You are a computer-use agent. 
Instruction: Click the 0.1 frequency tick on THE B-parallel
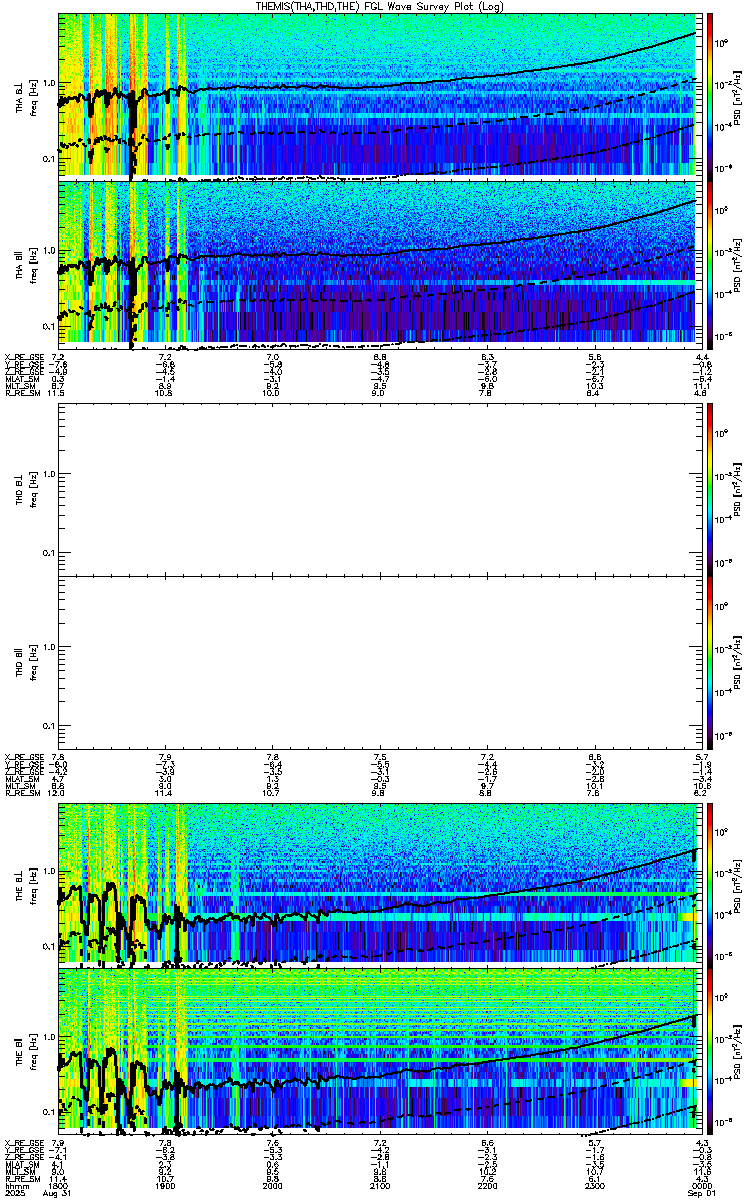click(x=47, y=1111)
